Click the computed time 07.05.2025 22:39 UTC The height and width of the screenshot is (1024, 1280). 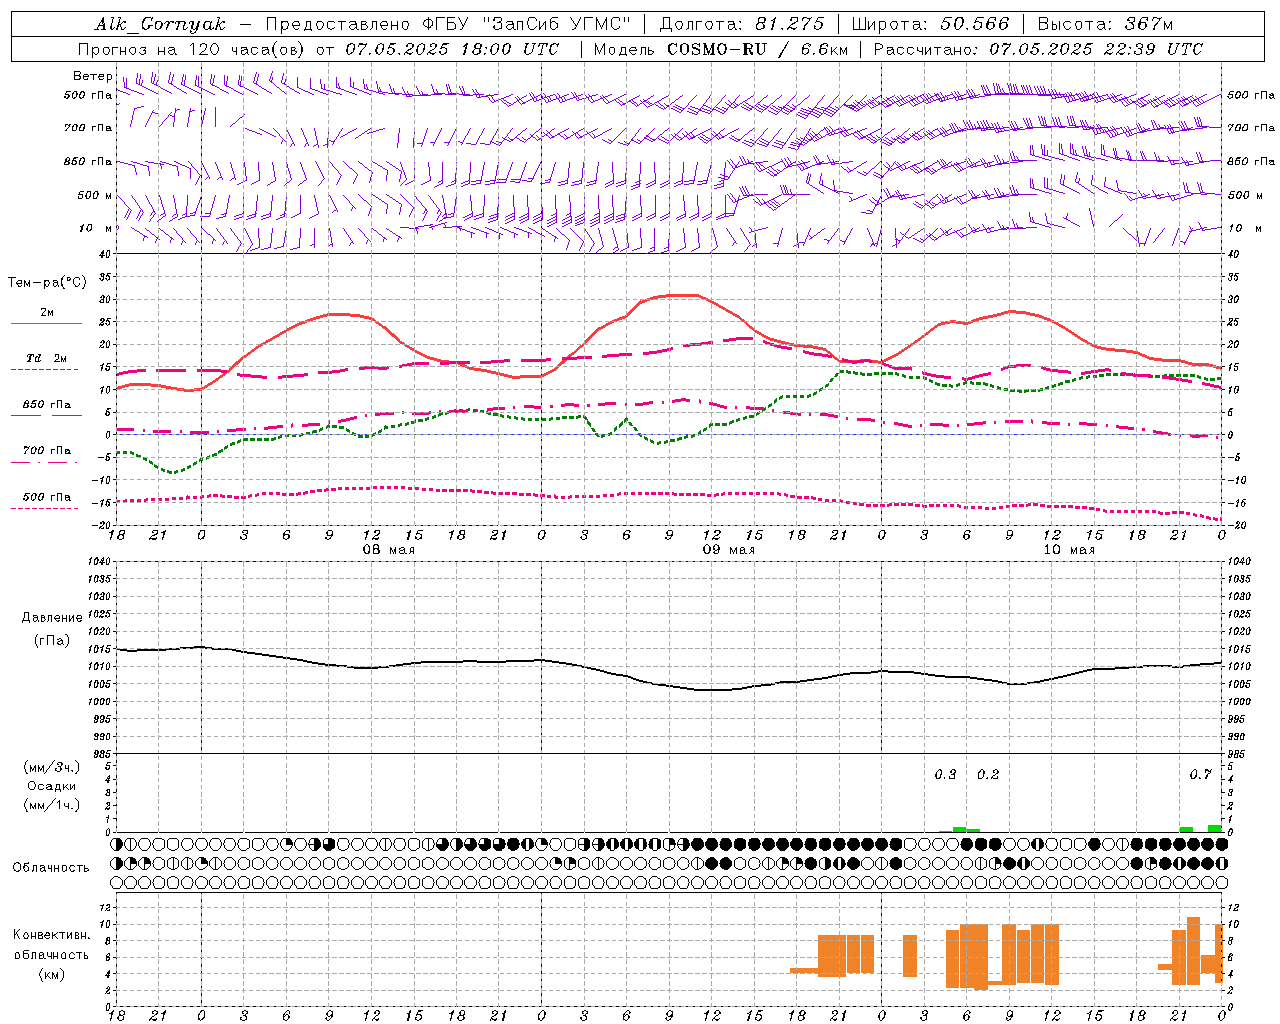1096,49
